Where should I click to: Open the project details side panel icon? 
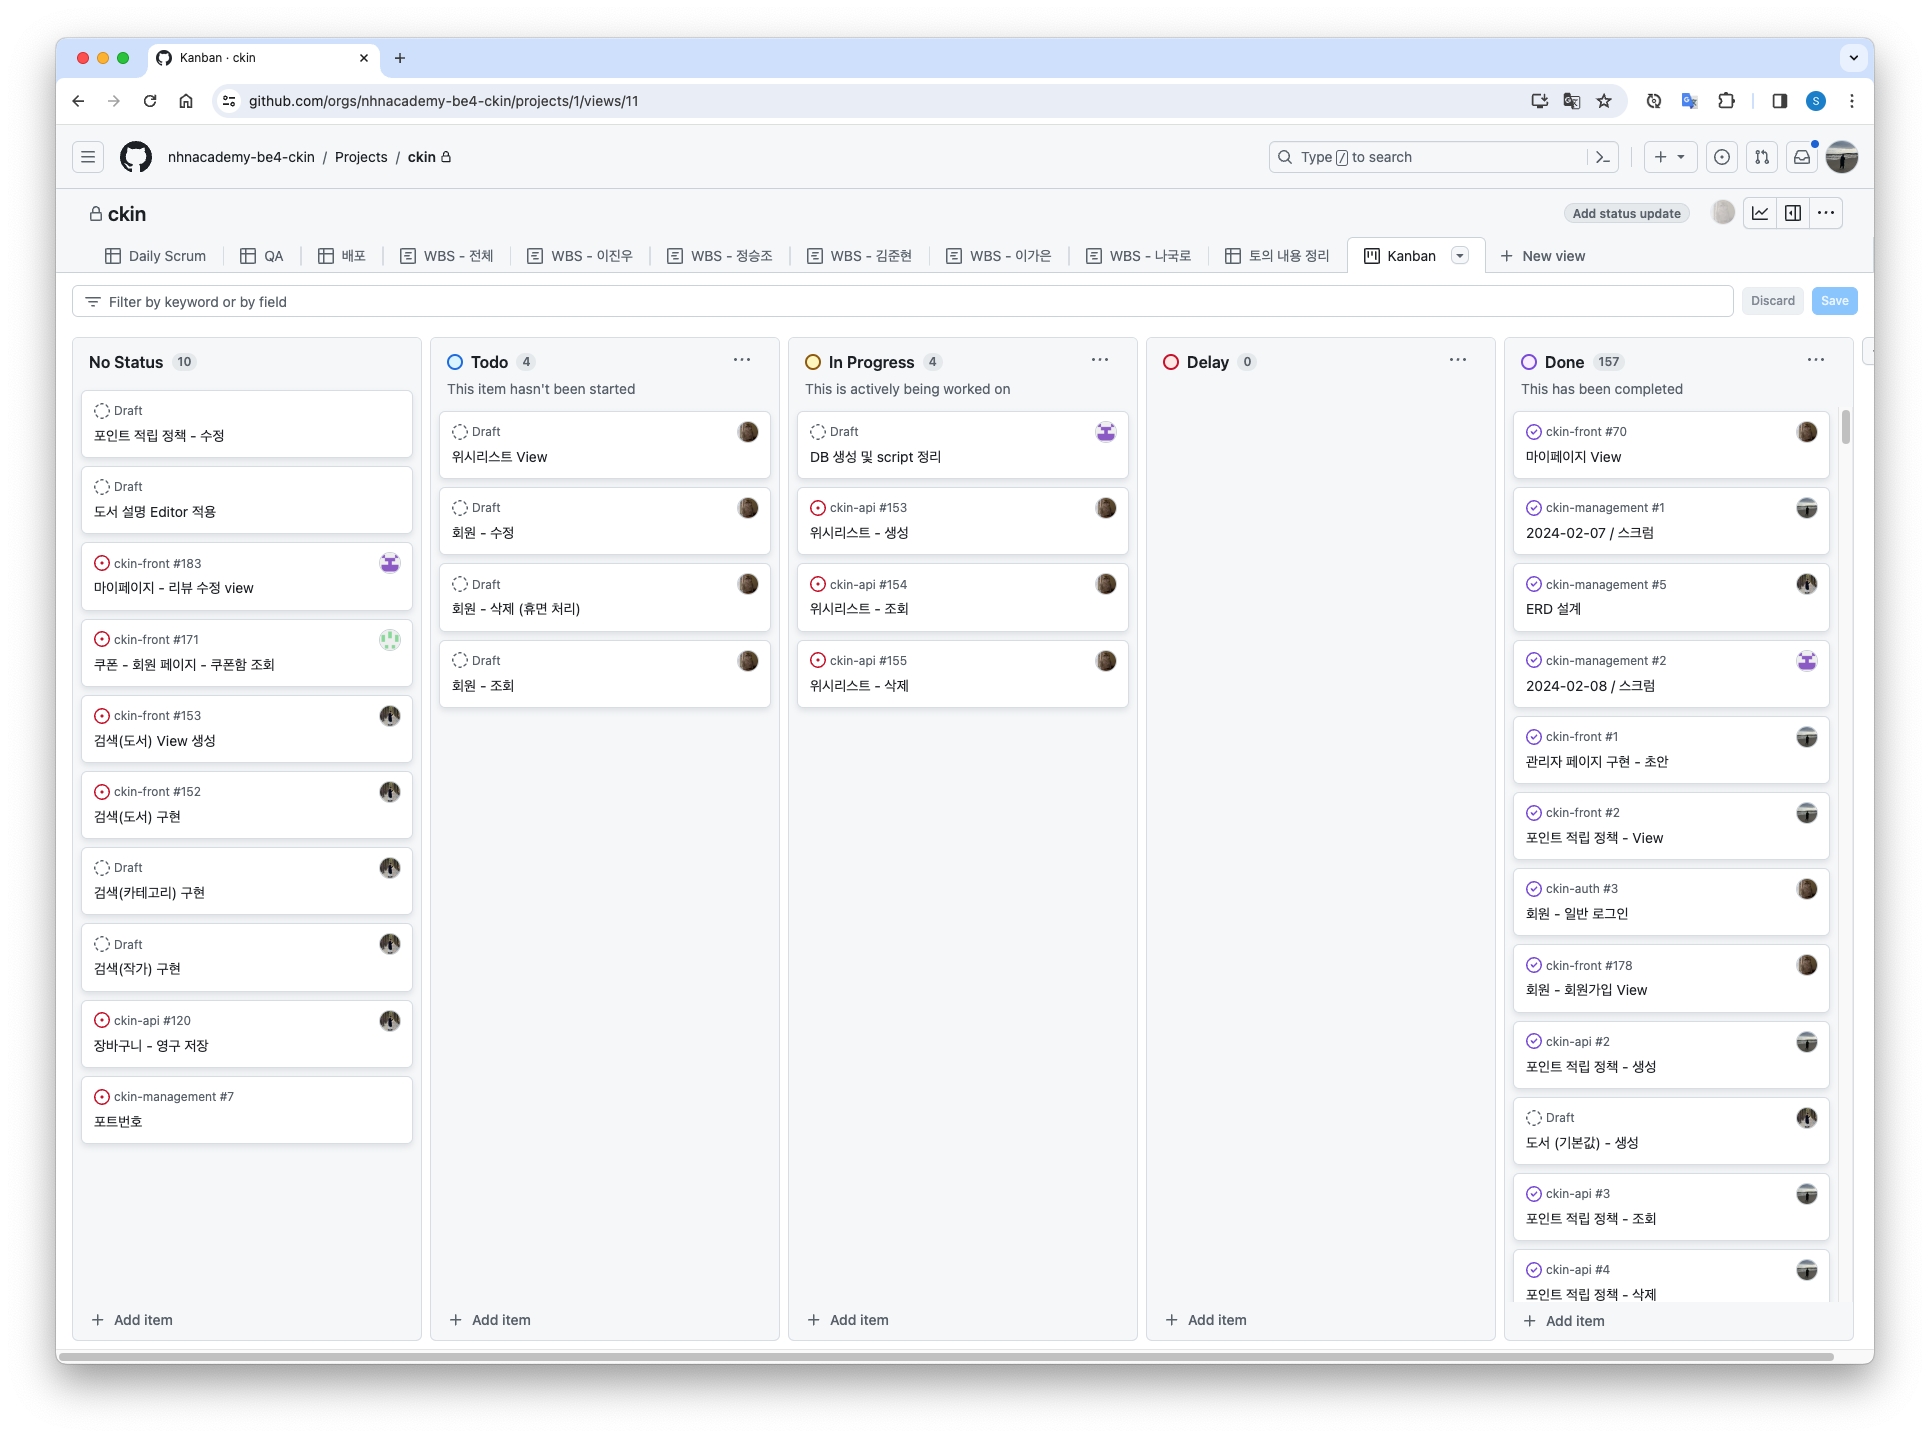[x=1793, y=213]
